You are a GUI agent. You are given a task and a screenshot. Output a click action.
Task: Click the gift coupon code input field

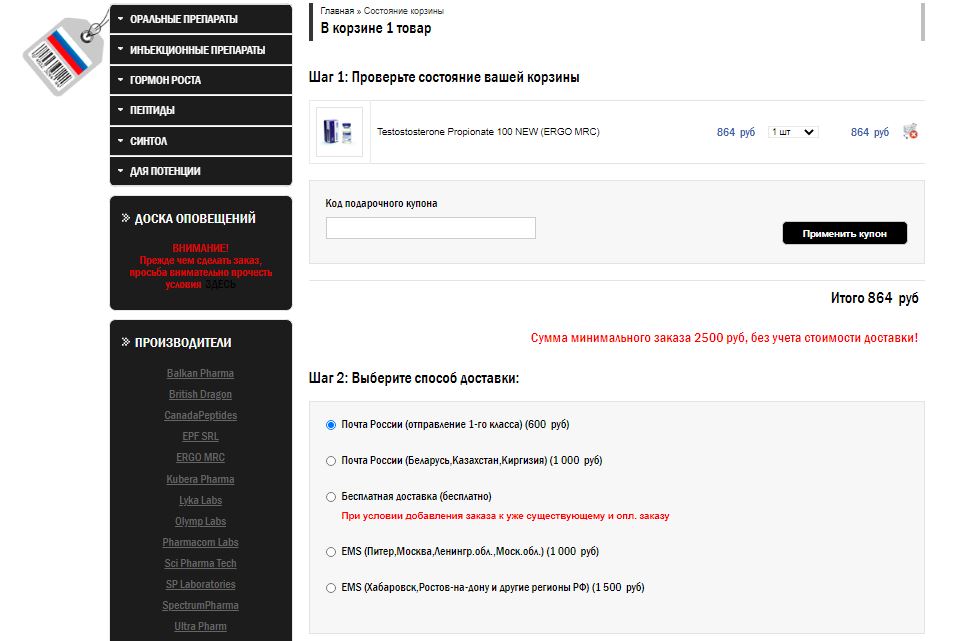pos(430,228)
